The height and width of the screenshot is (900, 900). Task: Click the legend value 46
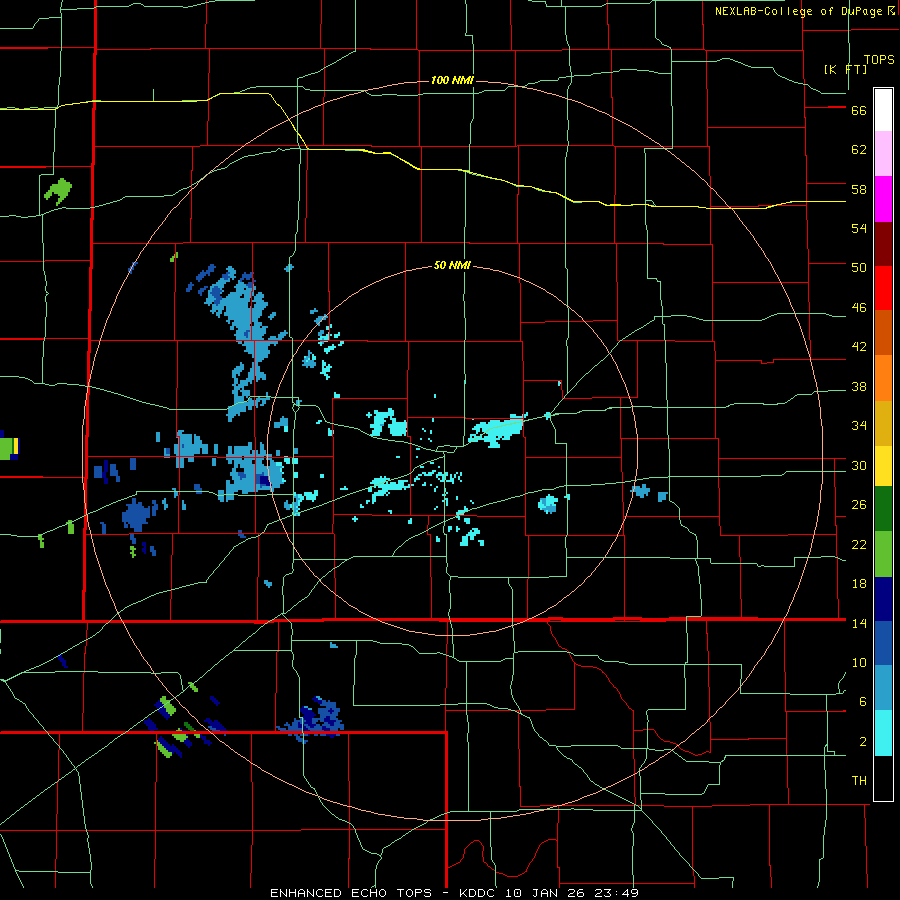tap(859, 308)
